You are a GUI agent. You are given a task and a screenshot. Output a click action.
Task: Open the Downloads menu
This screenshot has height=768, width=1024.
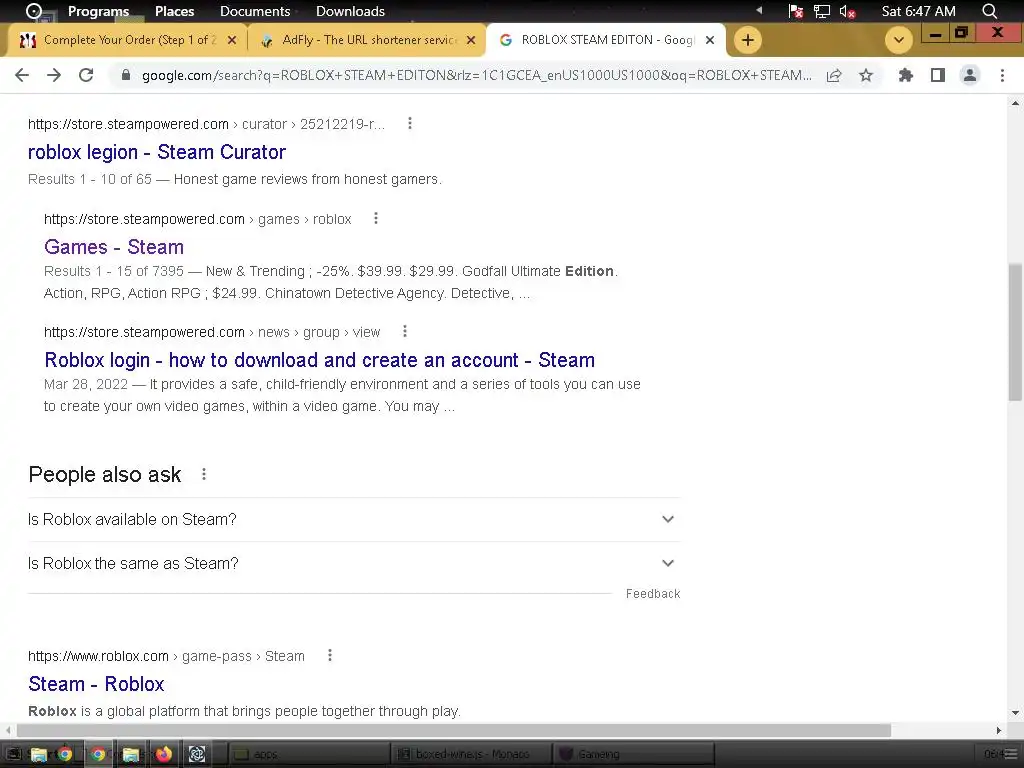click(x=350, y=11)
